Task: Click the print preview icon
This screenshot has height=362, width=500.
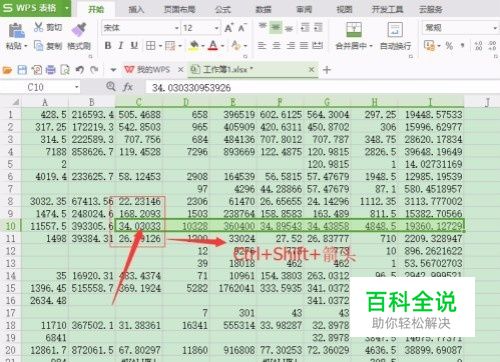Action: click(65, 70)
